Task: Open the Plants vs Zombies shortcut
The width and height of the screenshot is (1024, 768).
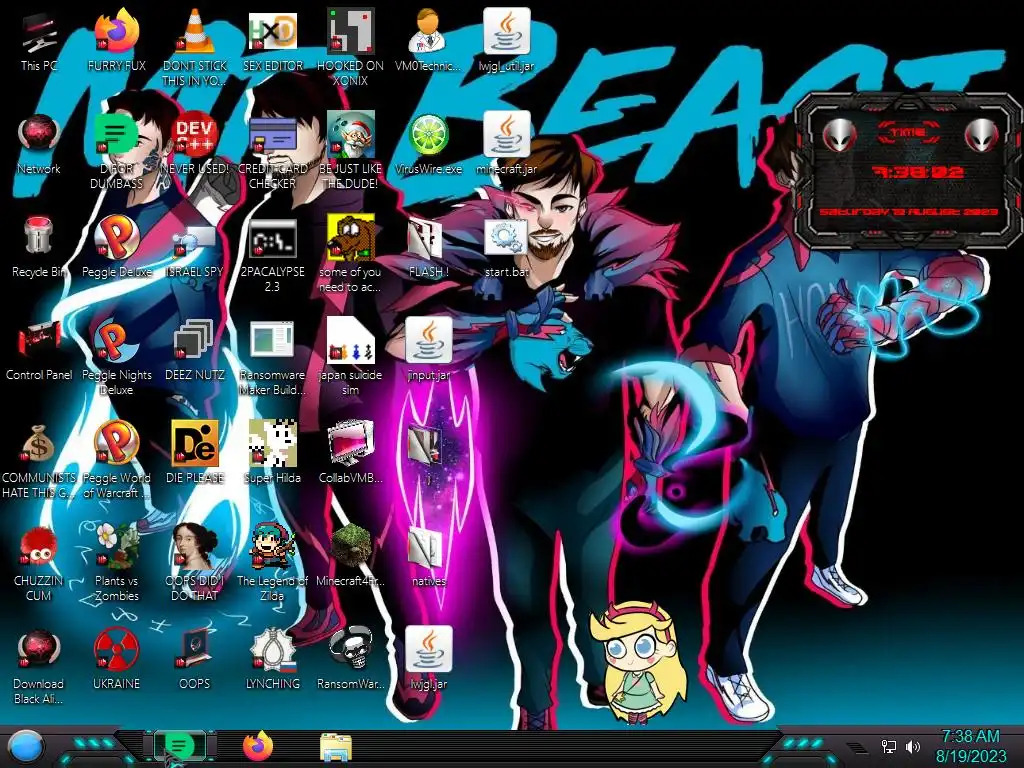Action: tap(116, 563)
